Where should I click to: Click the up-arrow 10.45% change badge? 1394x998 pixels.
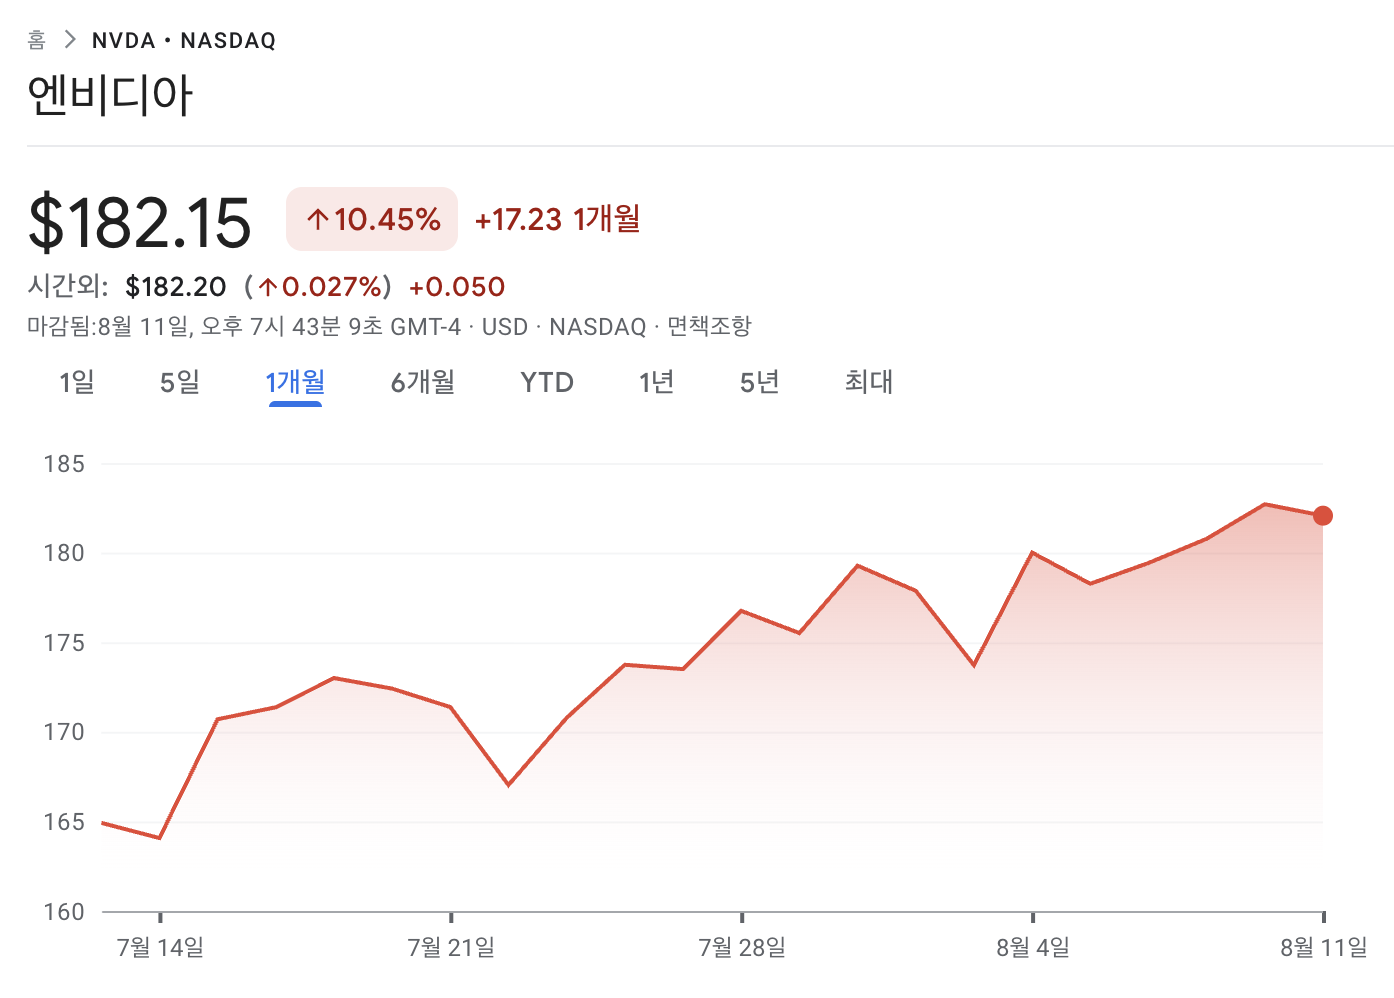pyautogui.click(x=372, y=219)
